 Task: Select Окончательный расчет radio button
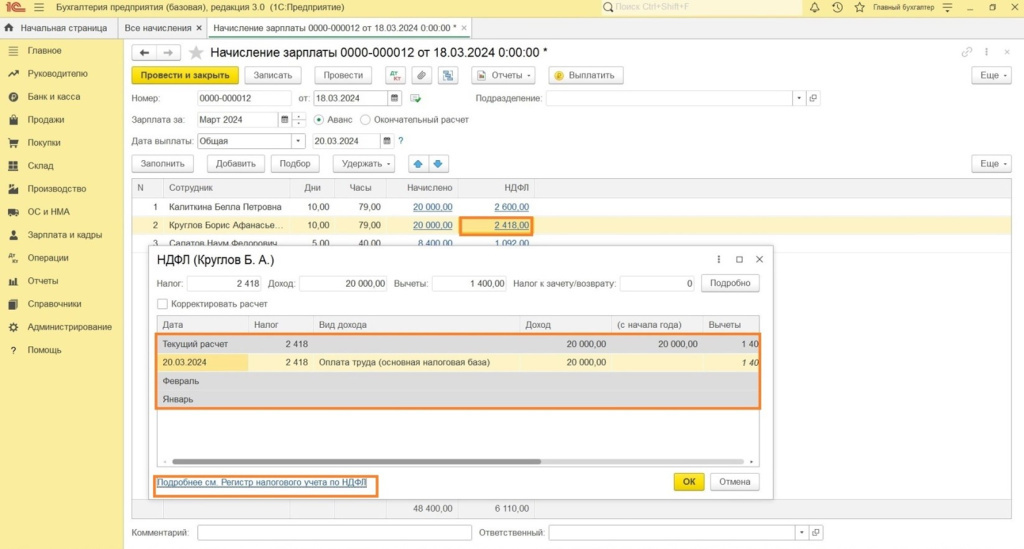click(x=365, y=120)
